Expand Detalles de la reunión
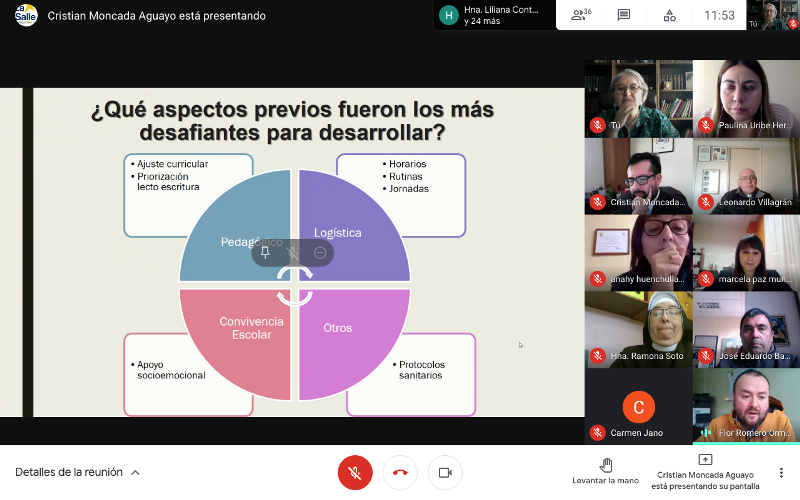 tap(69, 472)
